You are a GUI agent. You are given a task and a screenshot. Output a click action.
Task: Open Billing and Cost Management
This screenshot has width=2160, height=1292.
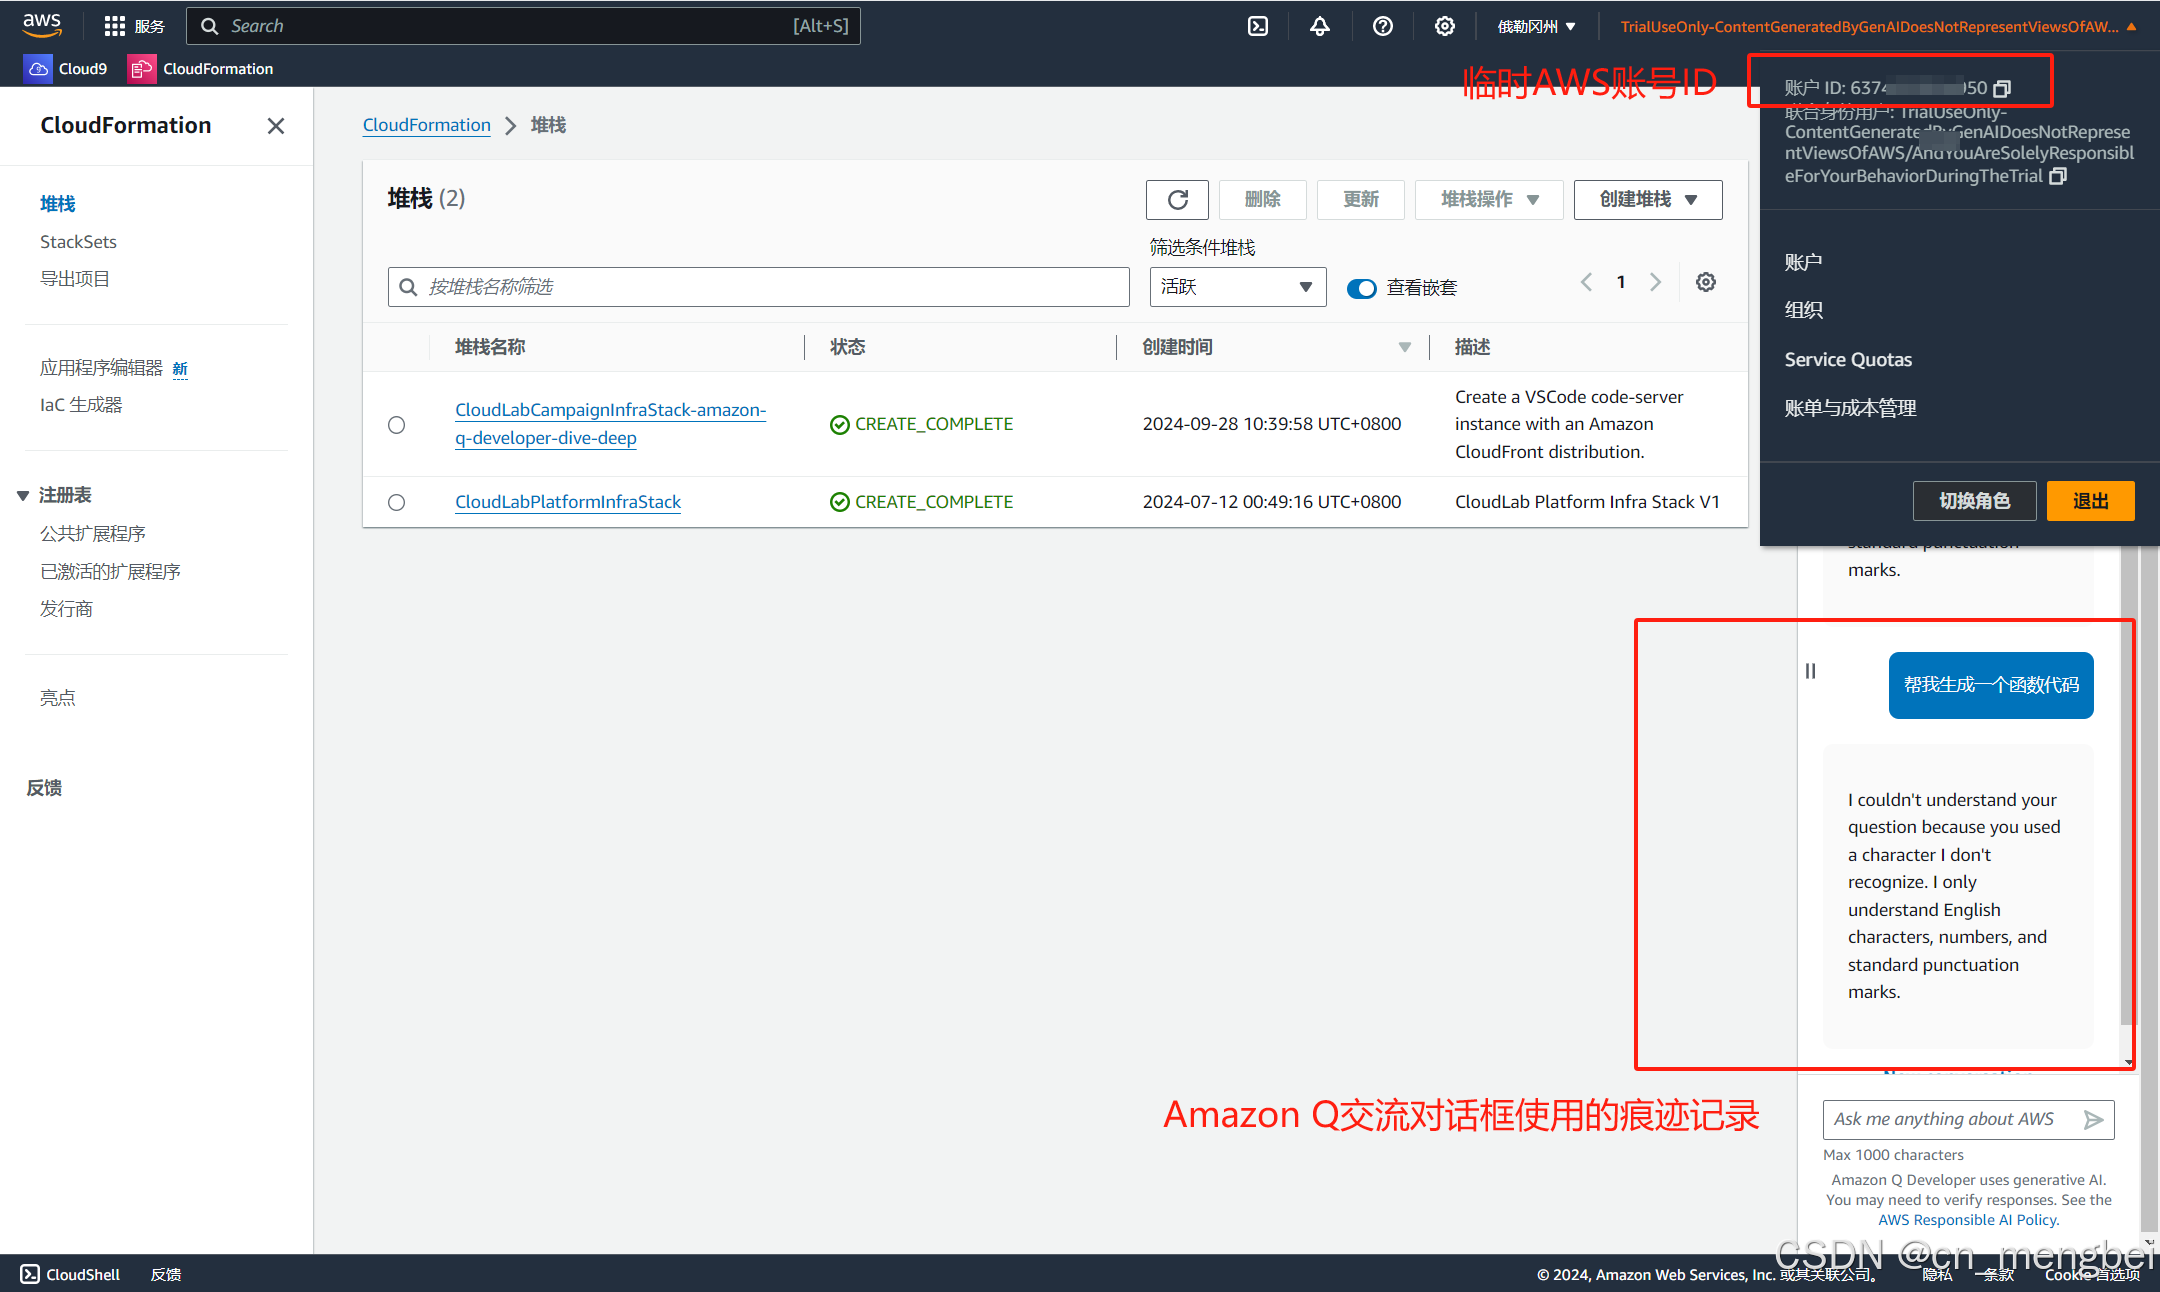1850,408
